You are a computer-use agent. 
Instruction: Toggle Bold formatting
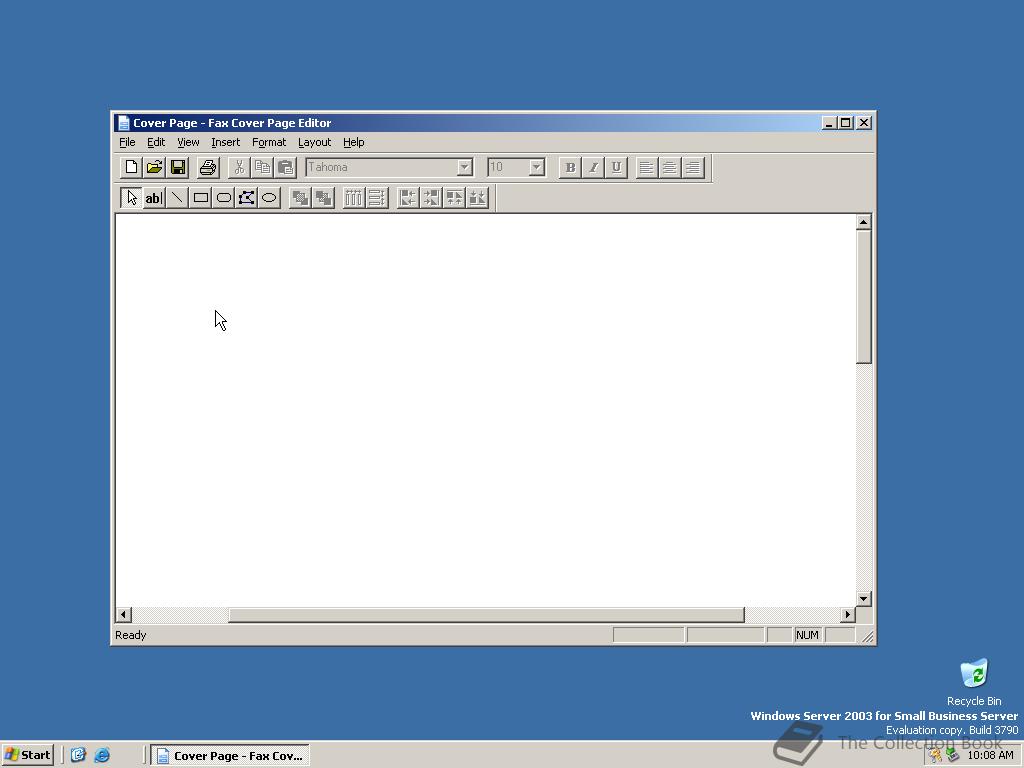[570, 167]
